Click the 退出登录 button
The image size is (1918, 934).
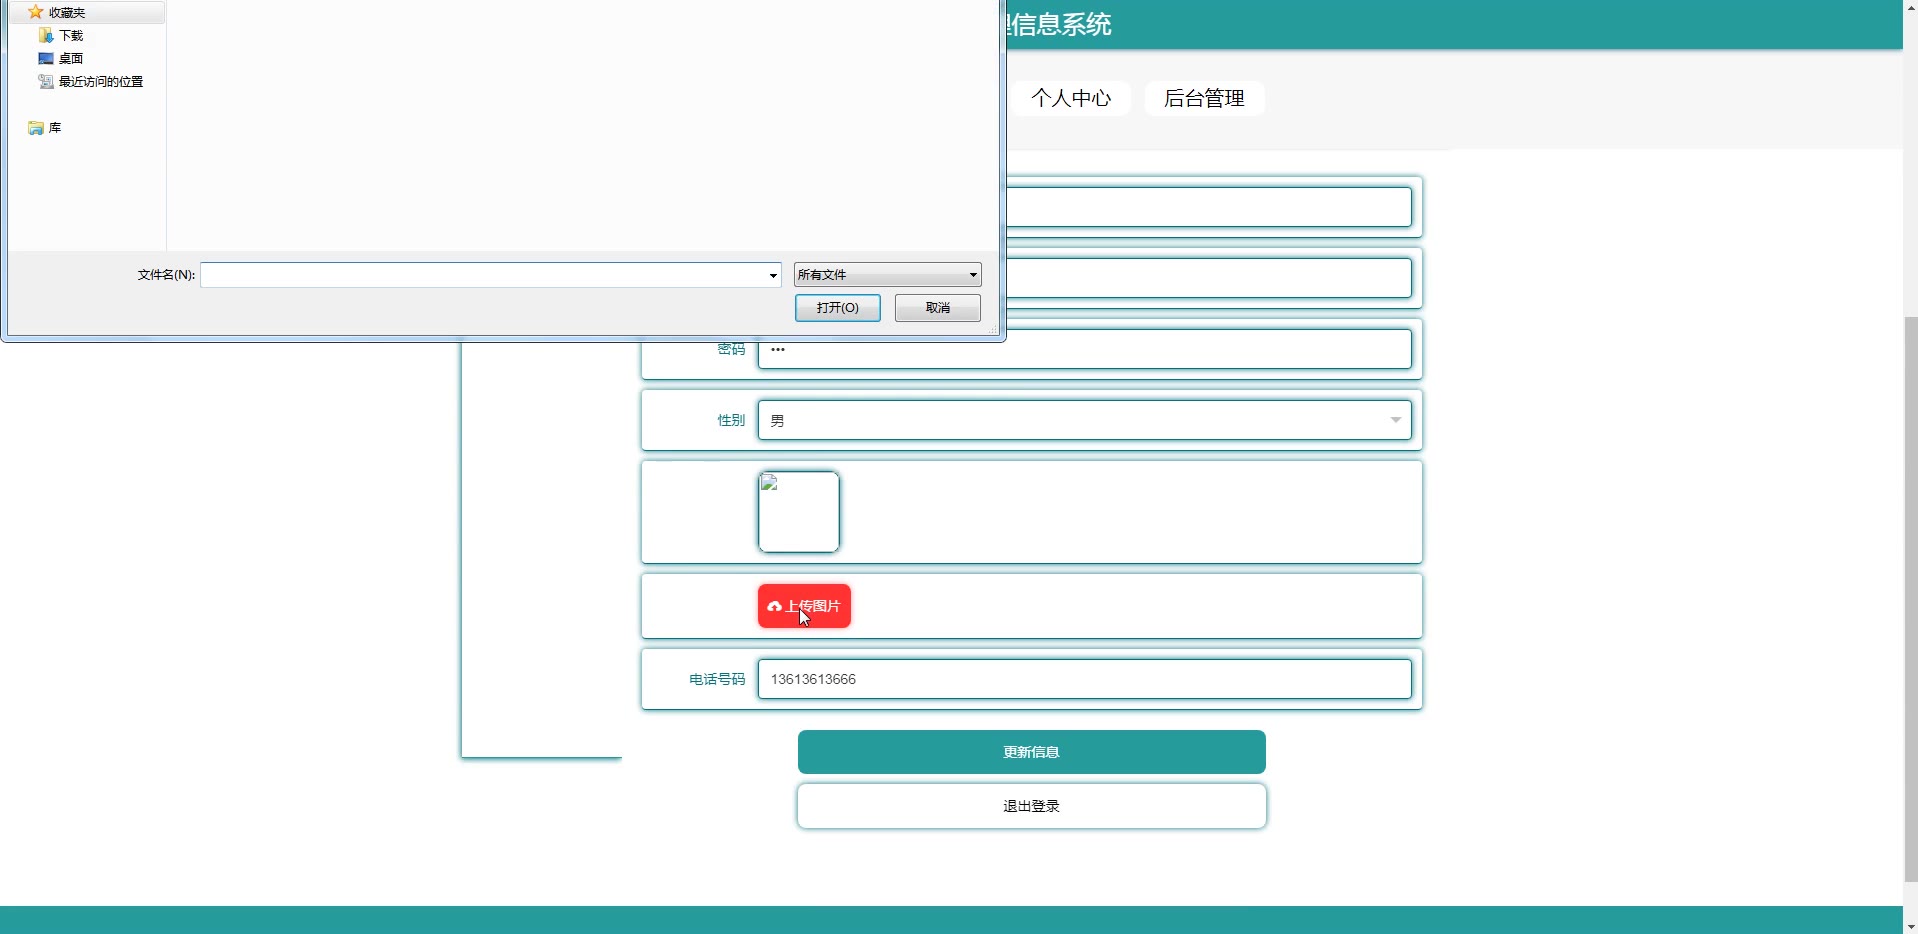point(1032,806)
